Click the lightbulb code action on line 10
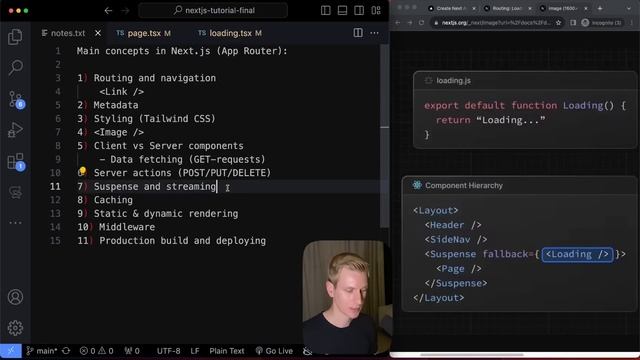This screenshot has height=360, width=640. (82, 171)
